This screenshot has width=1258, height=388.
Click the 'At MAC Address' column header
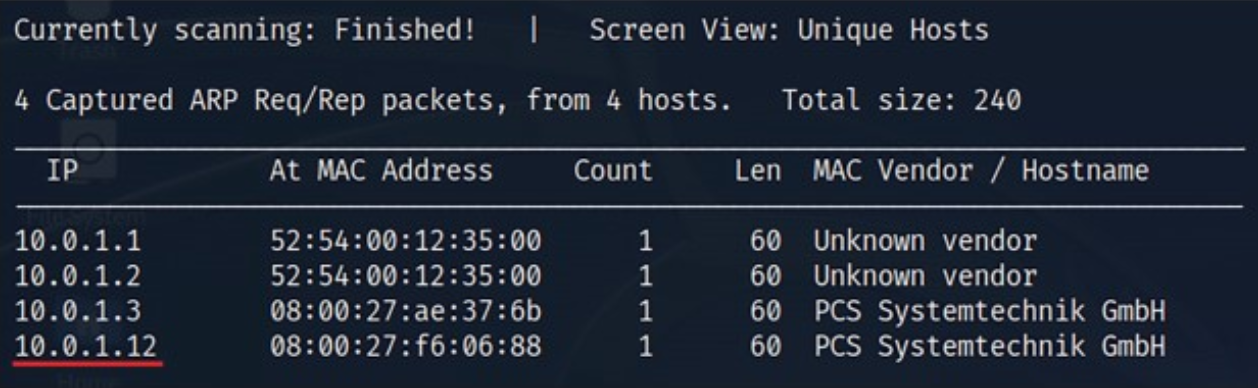click(x=381, y=171)
